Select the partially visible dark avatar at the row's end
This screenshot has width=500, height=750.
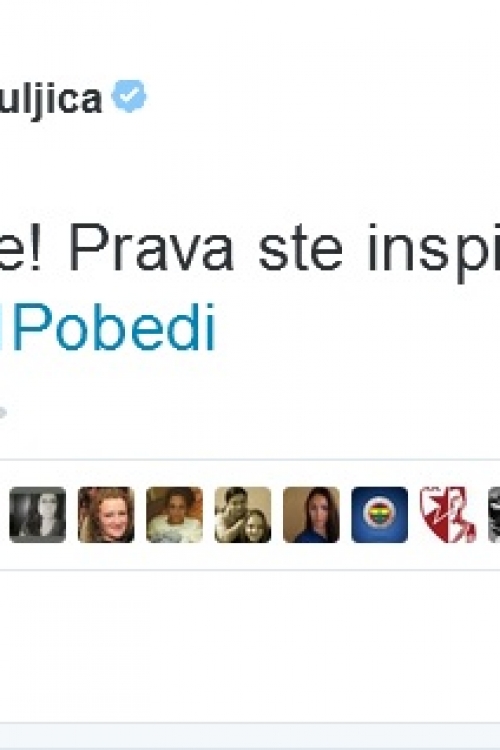point(494,515)
